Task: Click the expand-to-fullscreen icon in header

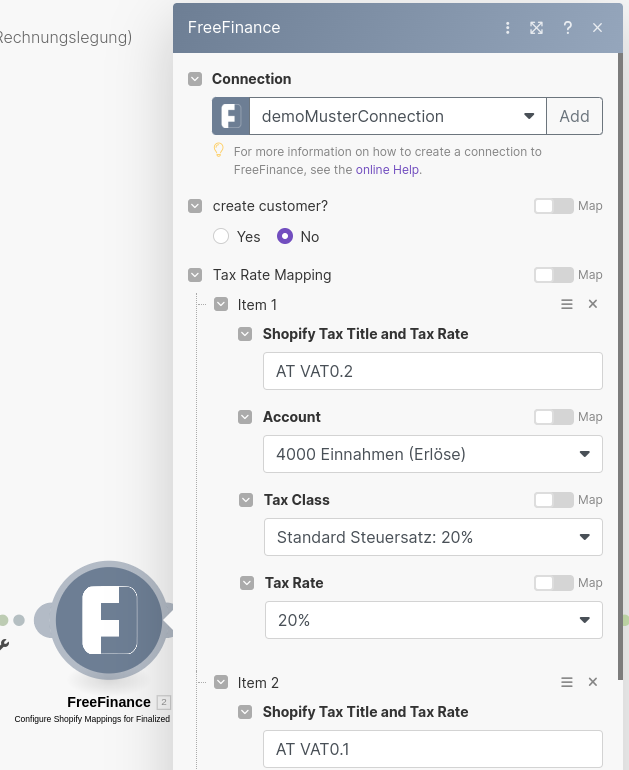Action: (537, 28)
